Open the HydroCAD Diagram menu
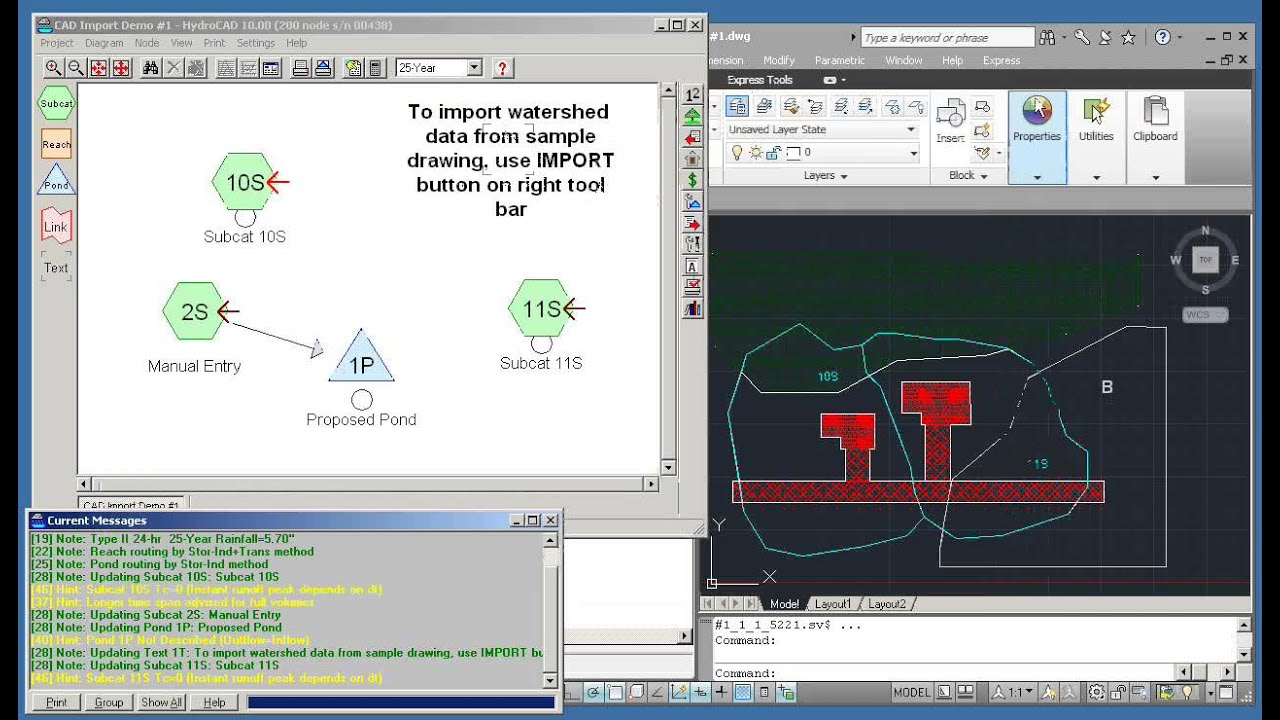Image resolution: width=1280 pixels, height=720 pixels. (x=104, y=43)
